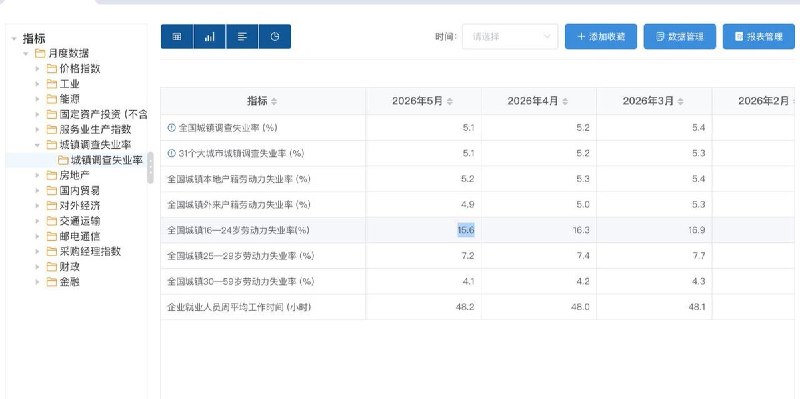Sort by the 2026年3月 column arrows

[681, 102]
